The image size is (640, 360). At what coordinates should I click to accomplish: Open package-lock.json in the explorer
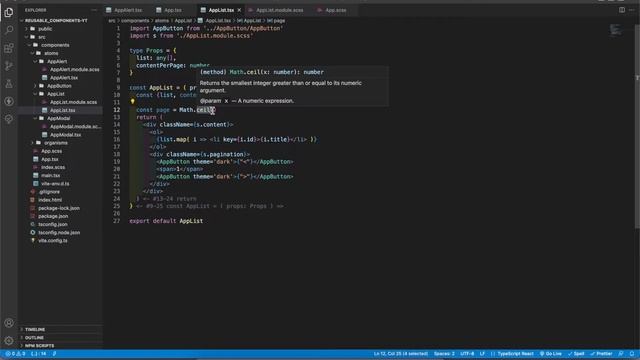59,208
